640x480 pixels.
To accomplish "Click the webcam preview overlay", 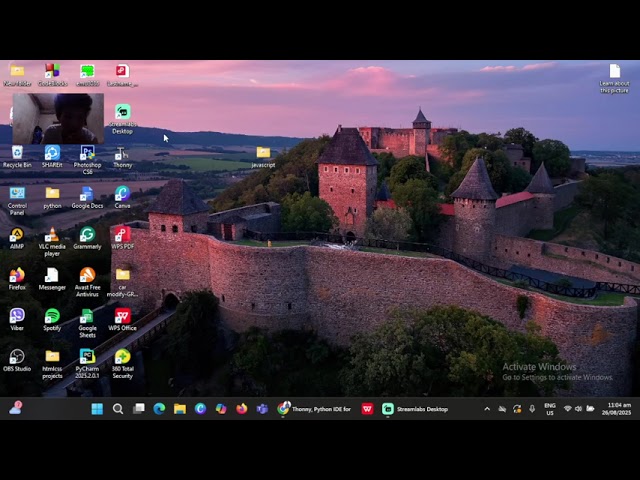I will pos(58,118).
